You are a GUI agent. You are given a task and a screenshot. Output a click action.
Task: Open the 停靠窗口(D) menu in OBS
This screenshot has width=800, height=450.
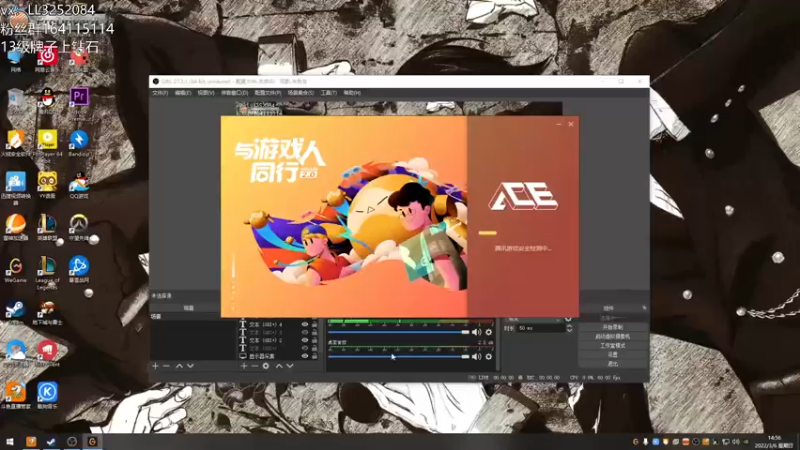(x=235, y=93)
